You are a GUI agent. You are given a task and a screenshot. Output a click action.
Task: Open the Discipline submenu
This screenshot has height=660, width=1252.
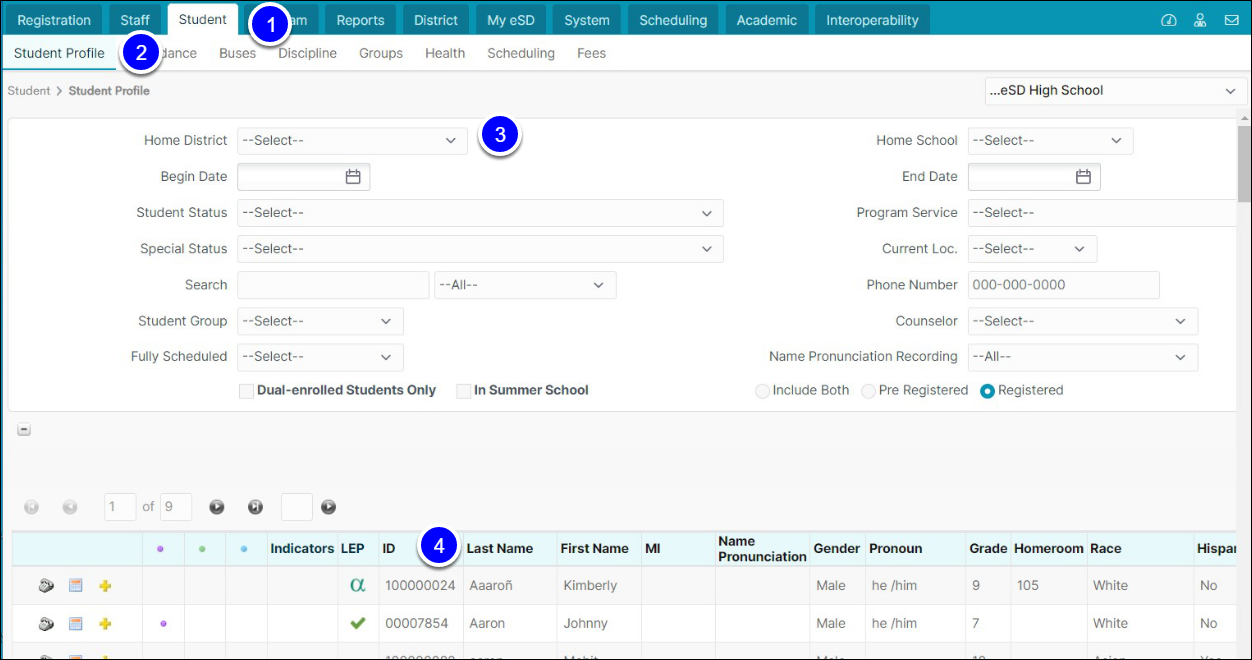coord(307,54)
